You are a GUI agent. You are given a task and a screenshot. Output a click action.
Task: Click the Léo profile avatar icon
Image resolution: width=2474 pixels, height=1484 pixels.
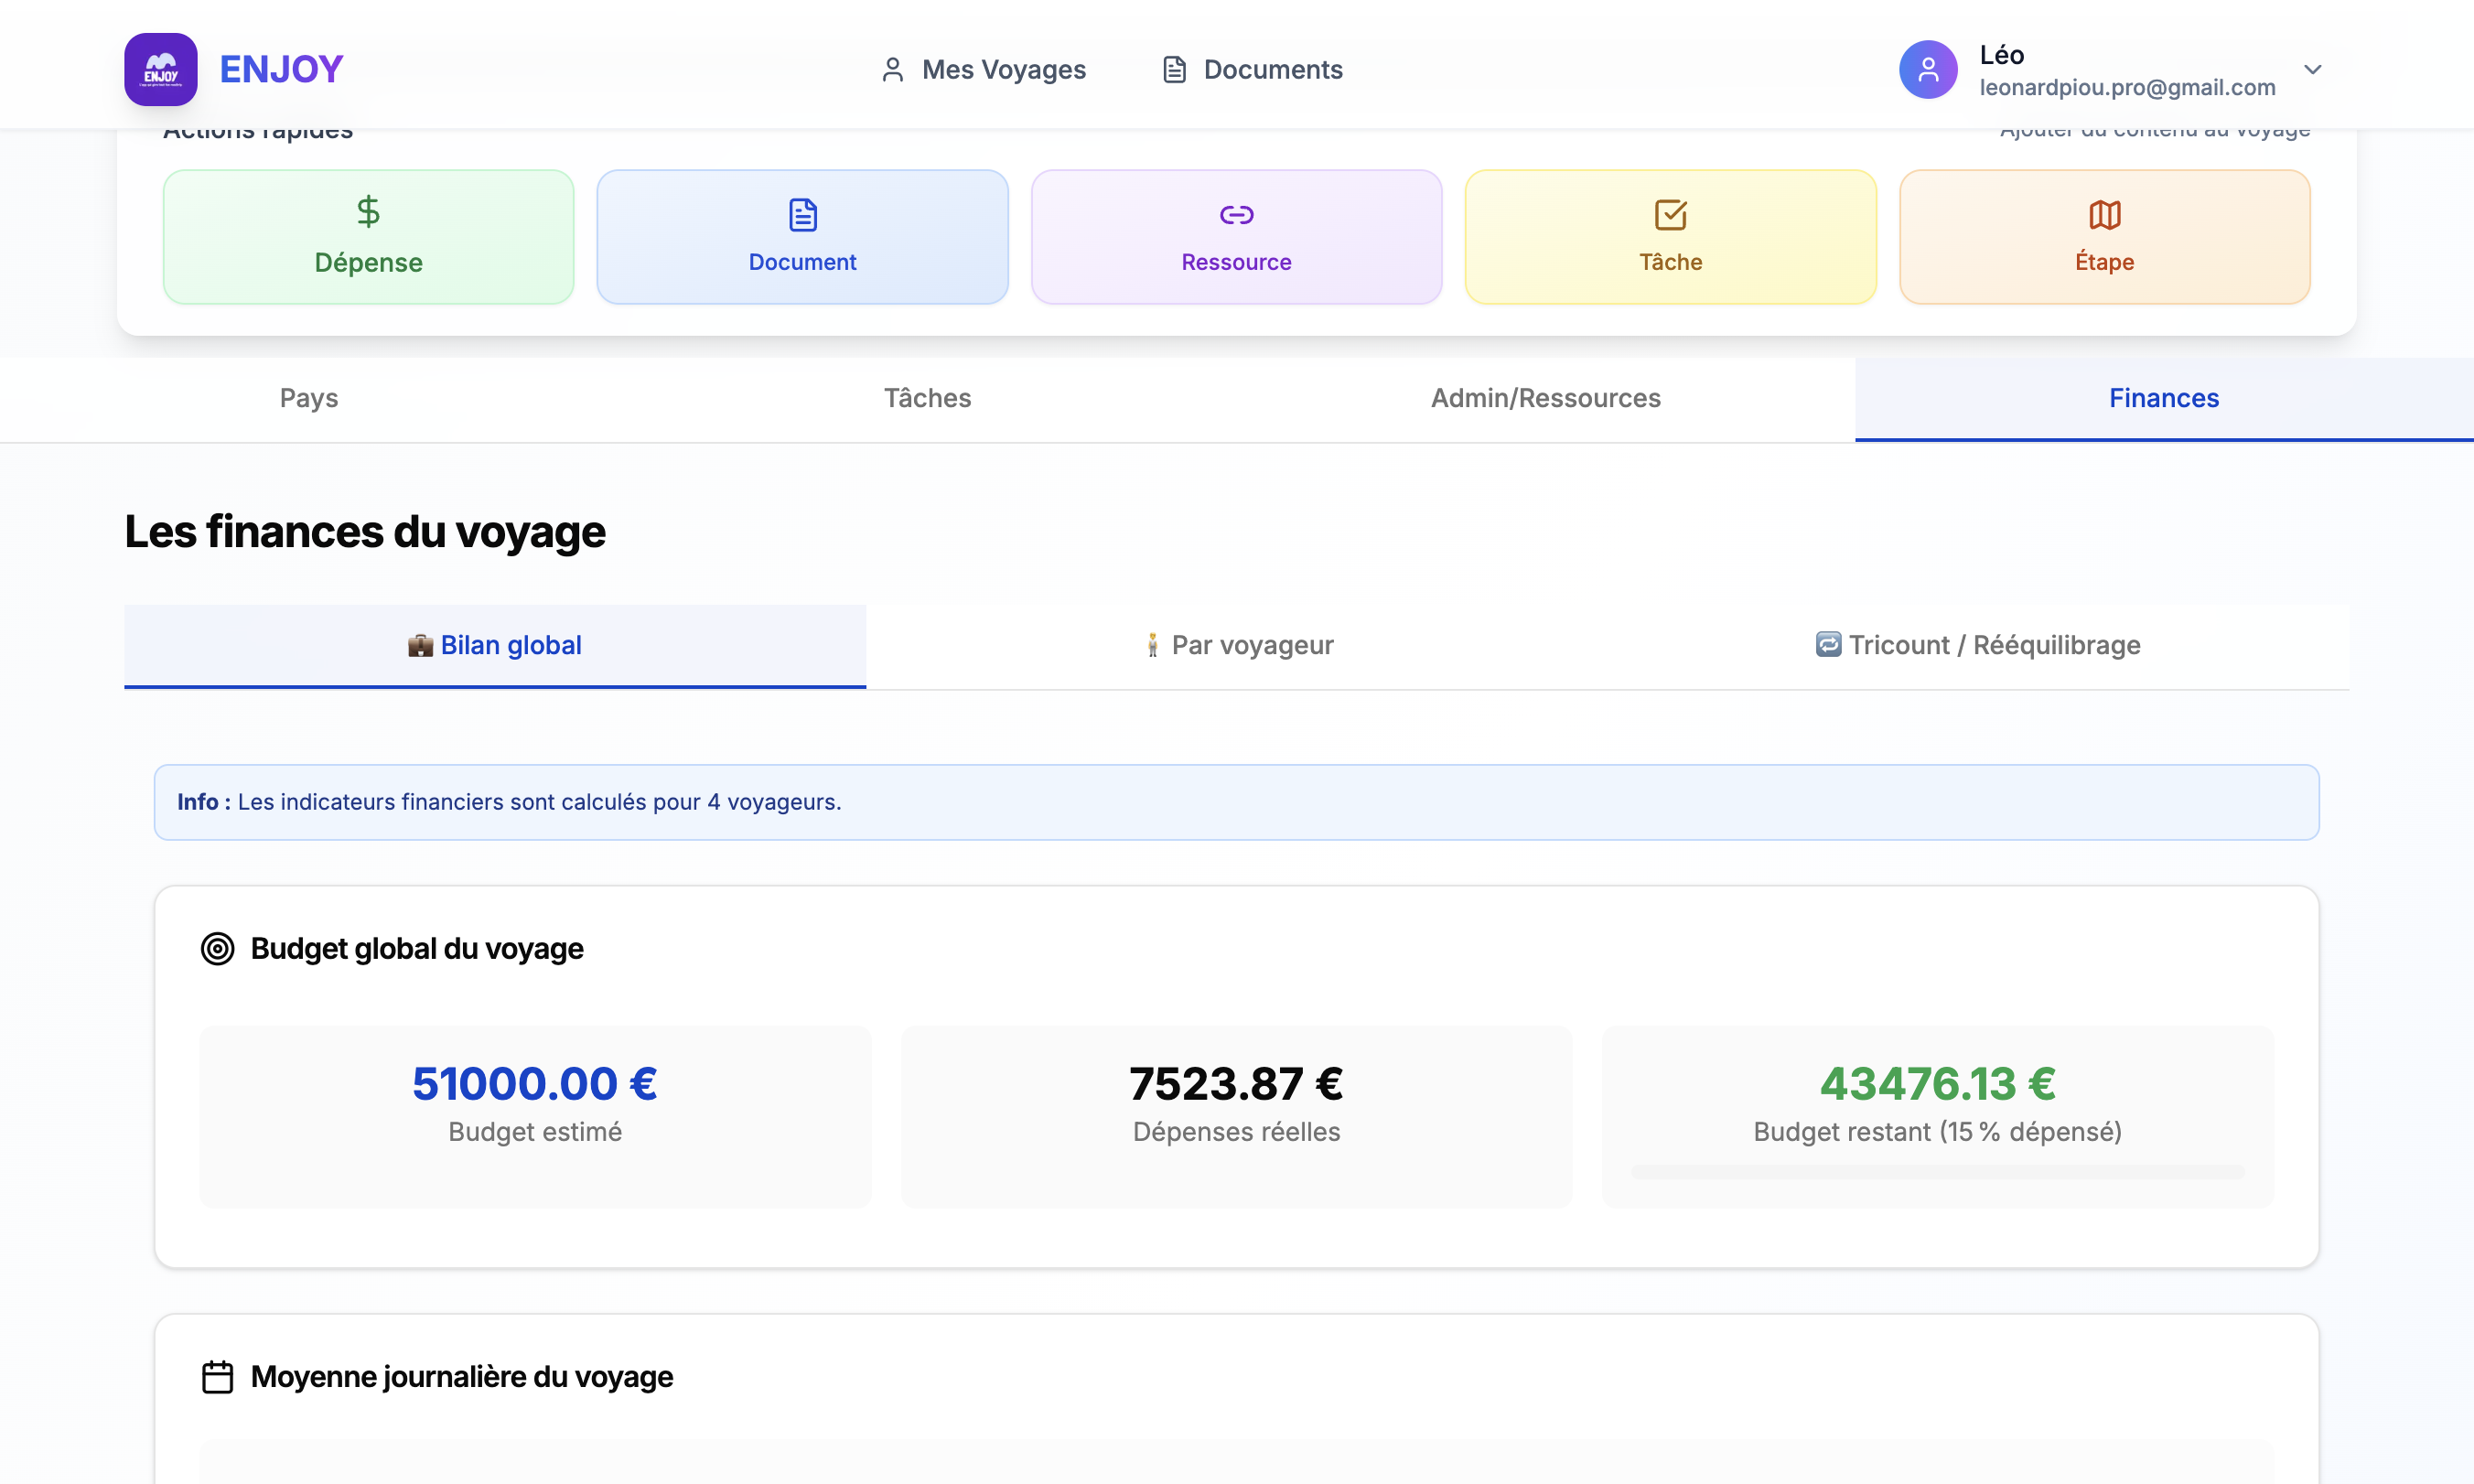point(1927,69)
